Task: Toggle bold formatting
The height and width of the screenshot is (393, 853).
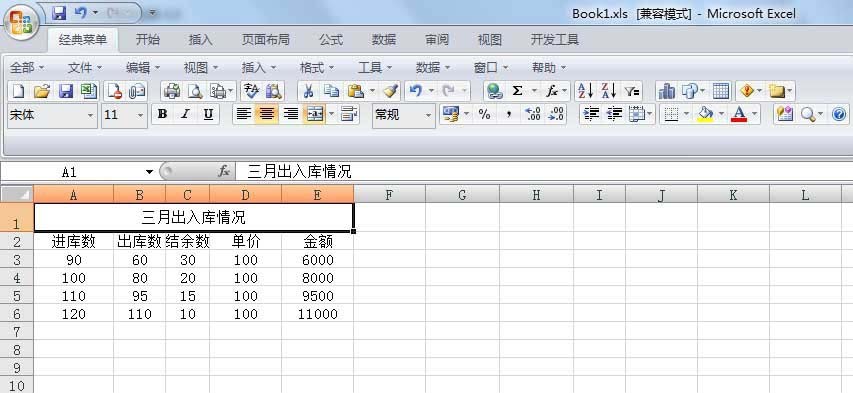Action: (162, 114)
